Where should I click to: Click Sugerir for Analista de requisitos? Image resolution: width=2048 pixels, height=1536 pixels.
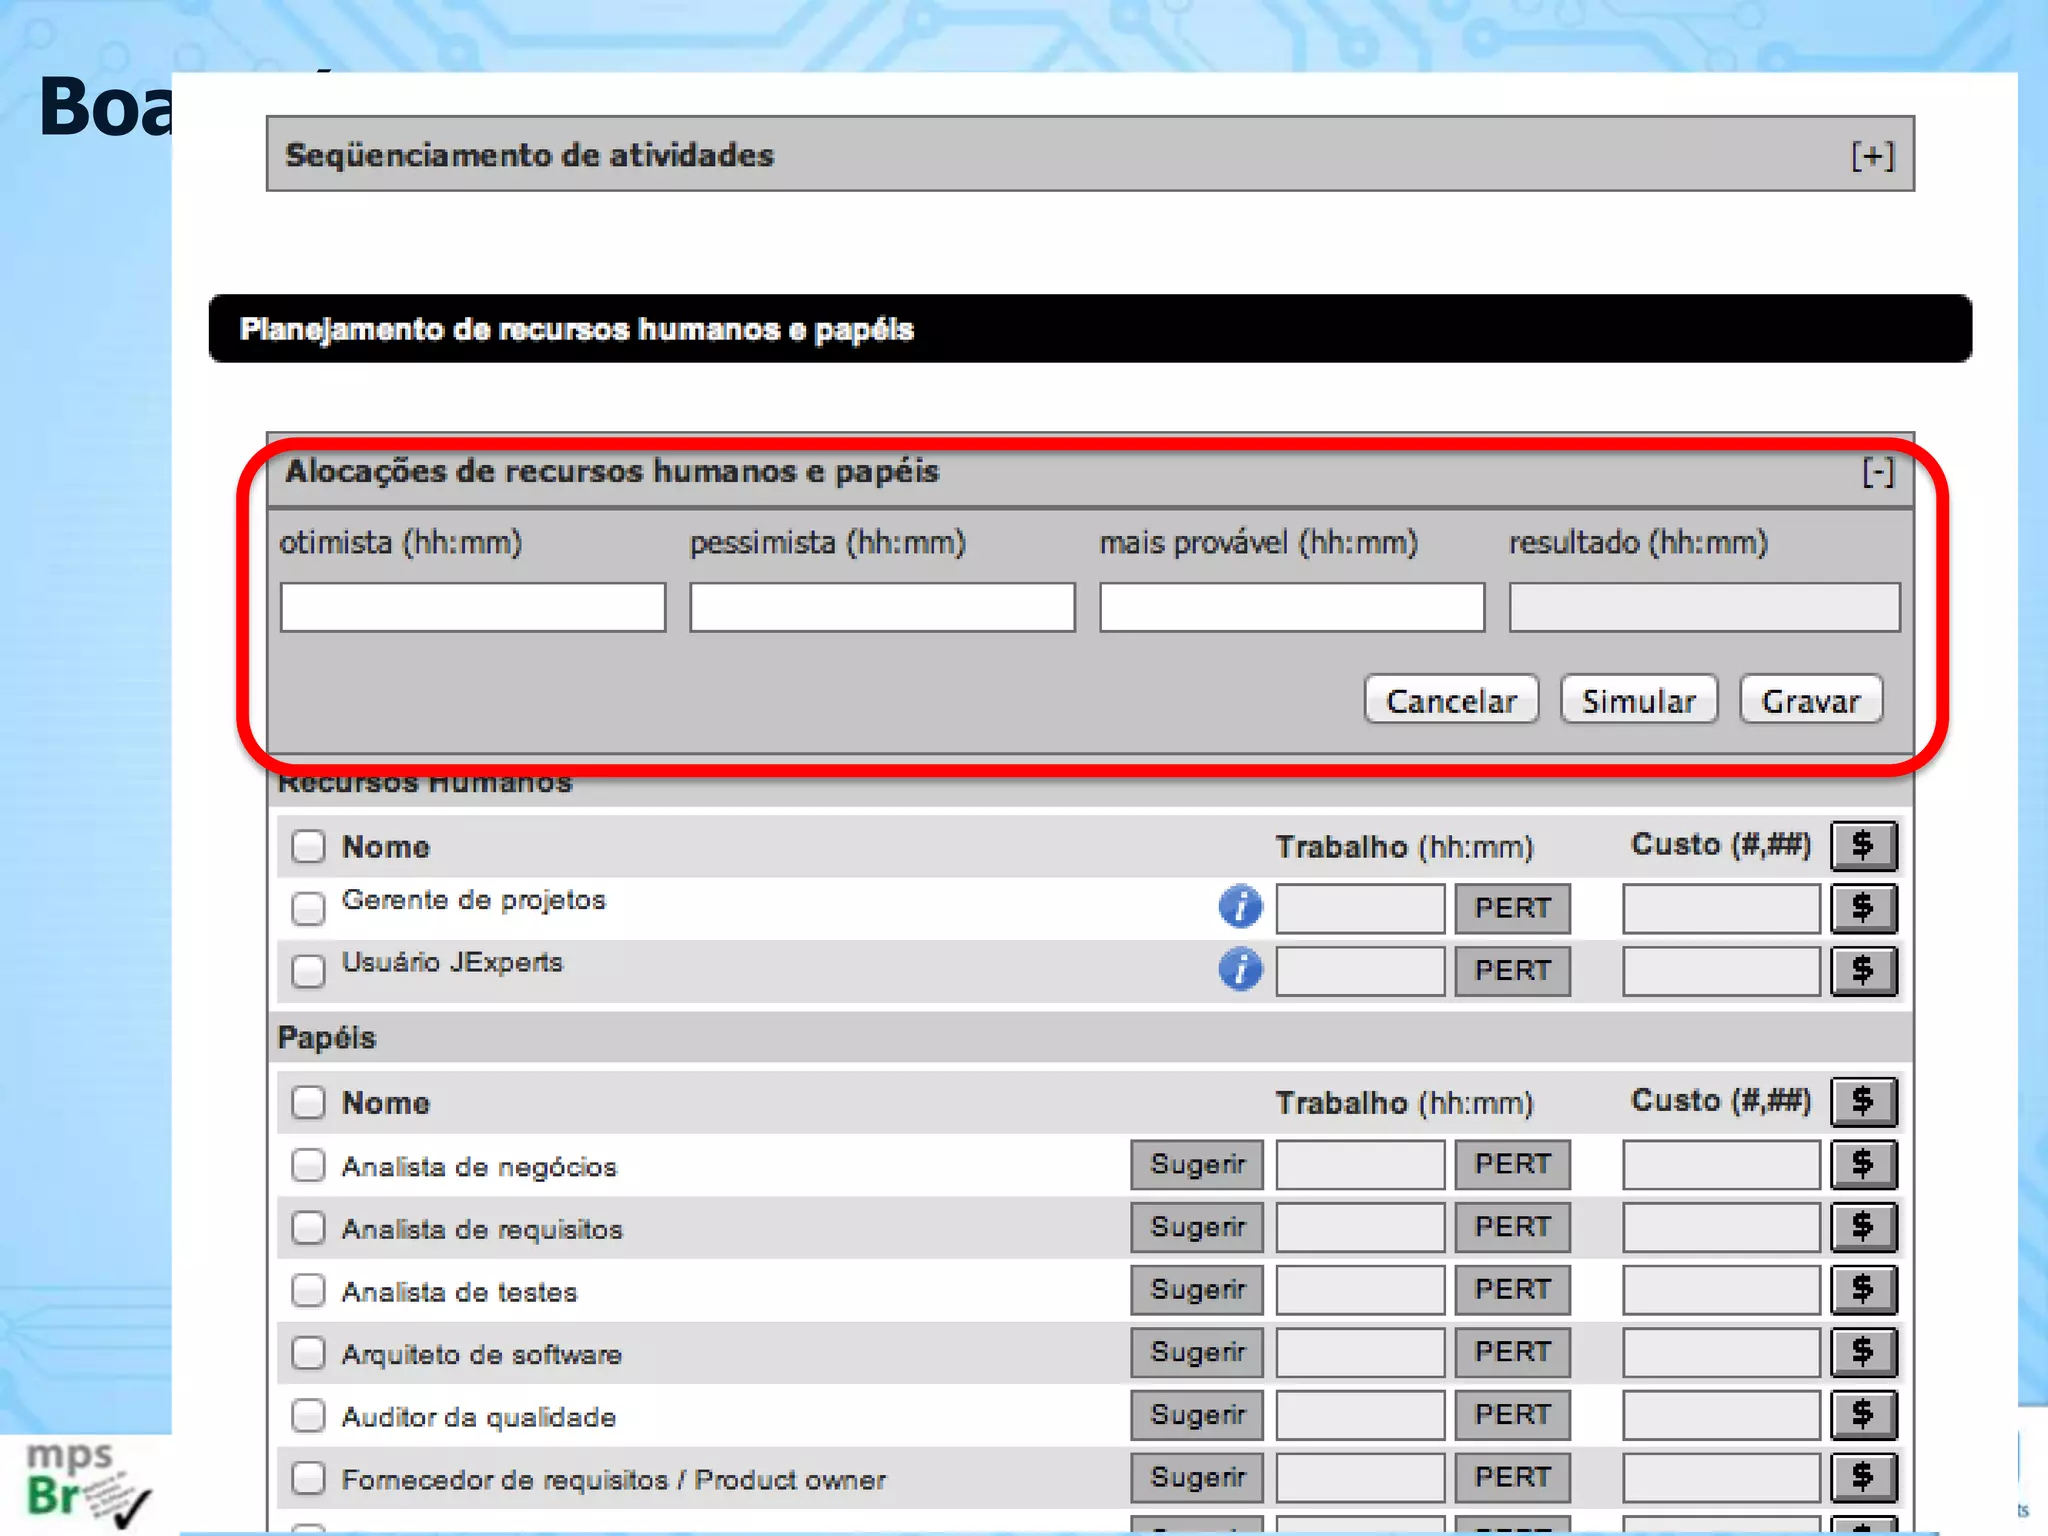[x=1197, y=1227]
